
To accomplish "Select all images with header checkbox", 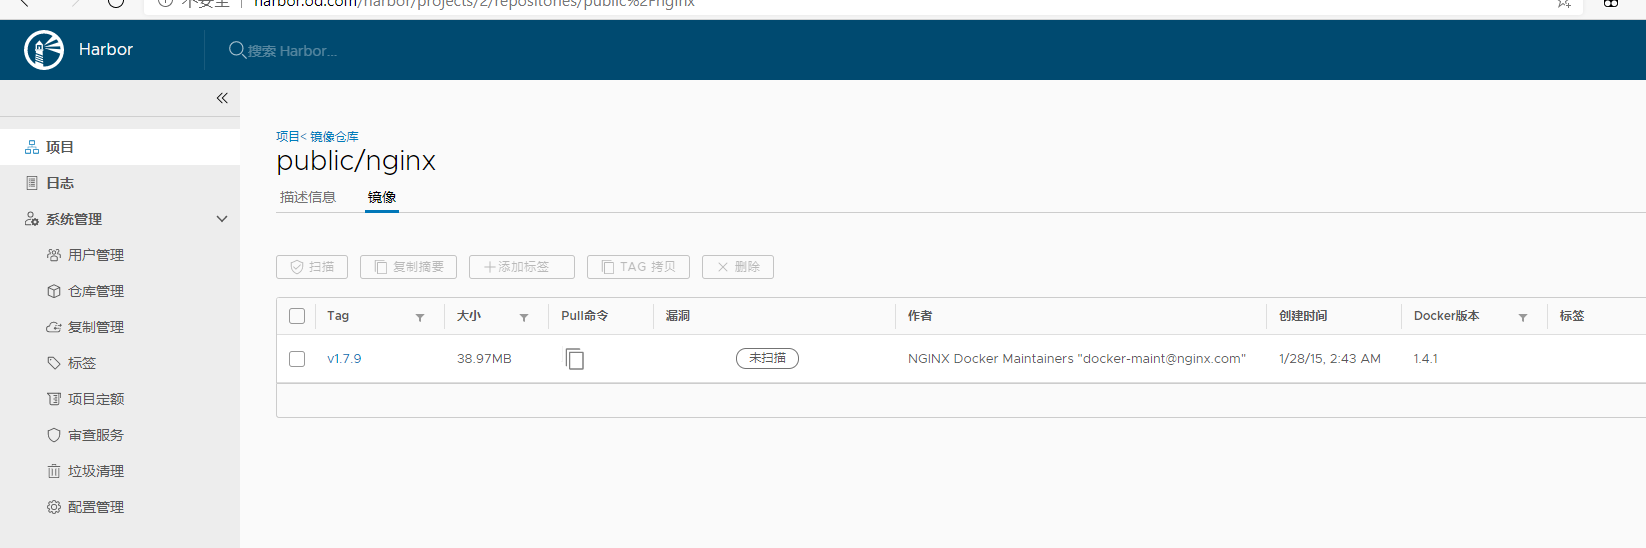I will (297, 316).
